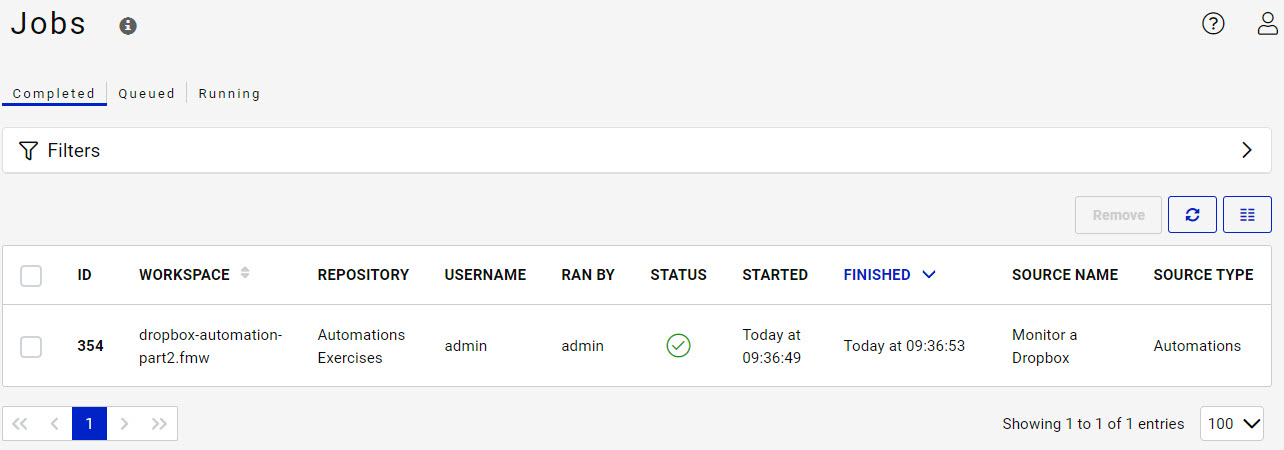Image resolution: width=1284 pixels, height=450 pixels.
Task: Sort by Ran By column header
Action: (588, 275)
